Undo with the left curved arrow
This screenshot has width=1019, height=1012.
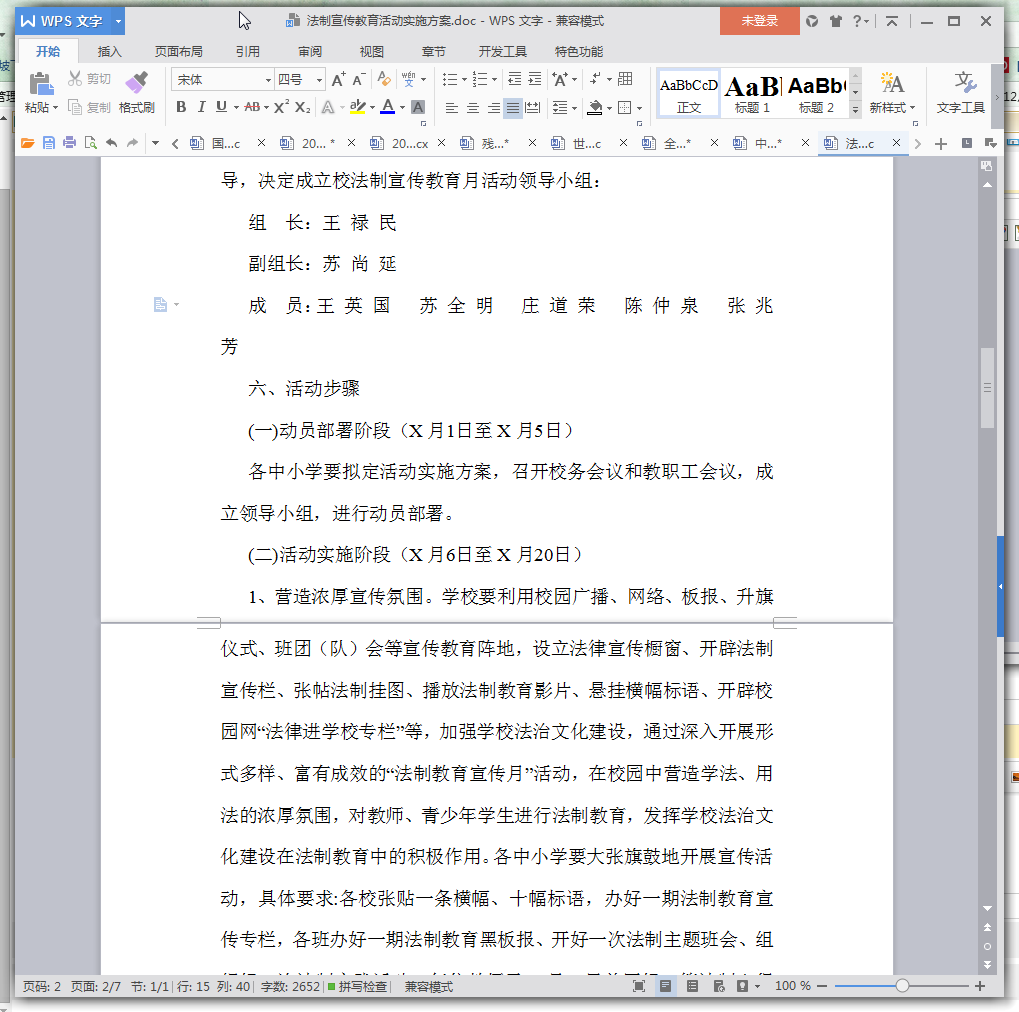click(111, 143)
